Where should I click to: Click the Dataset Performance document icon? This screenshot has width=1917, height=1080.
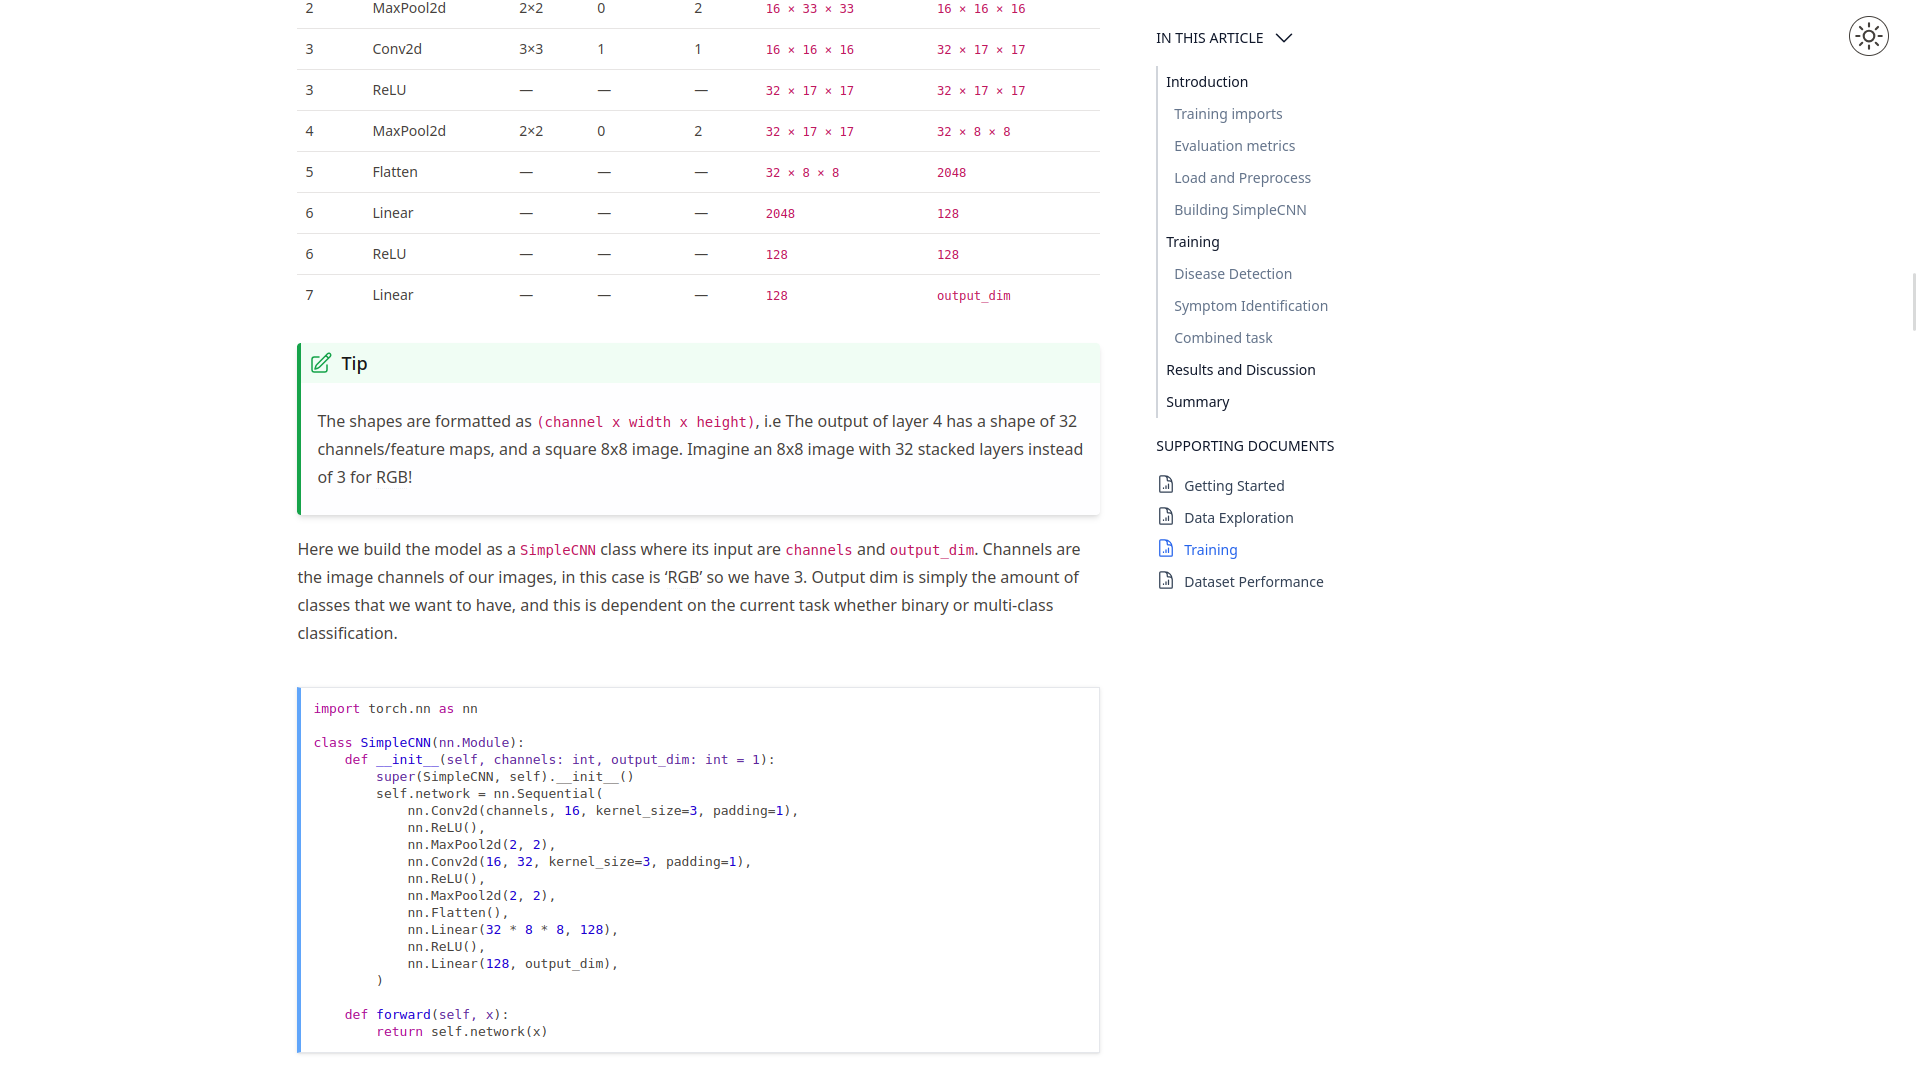click(x=1165, y=581)
